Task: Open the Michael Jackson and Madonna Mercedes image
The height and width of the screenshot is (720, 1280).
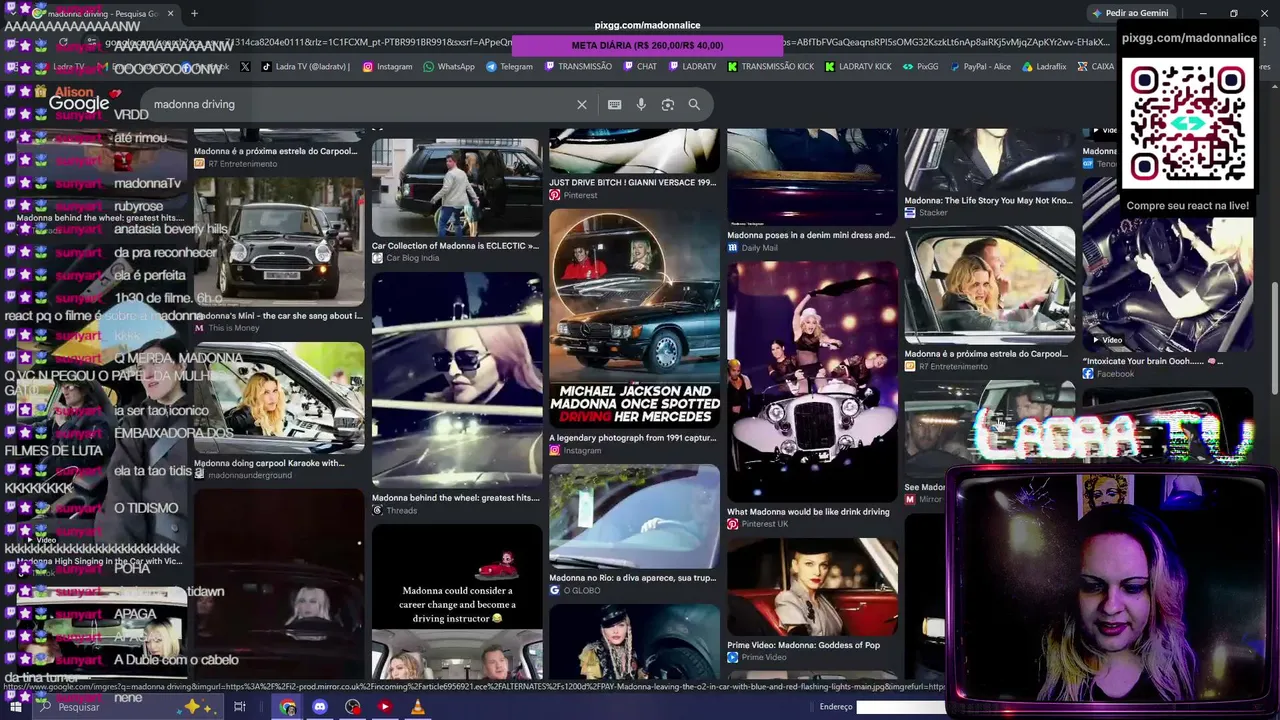Action: pos(634,318)
